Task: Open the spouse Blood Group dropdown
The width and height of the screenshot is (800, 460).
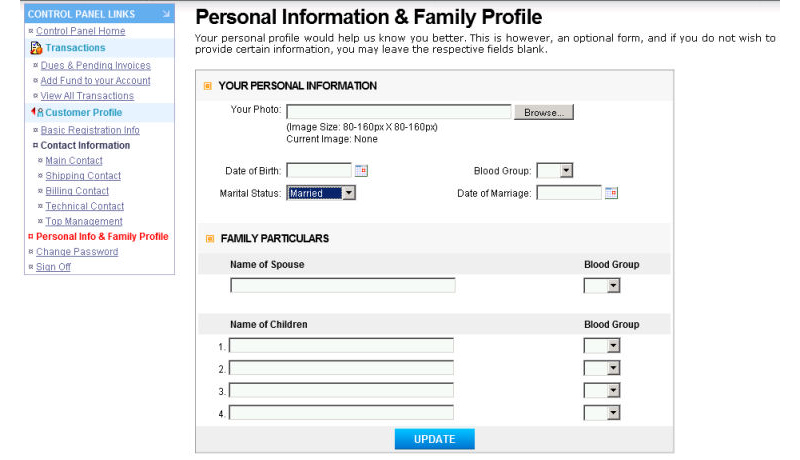Action: click(x=602, y=286)
